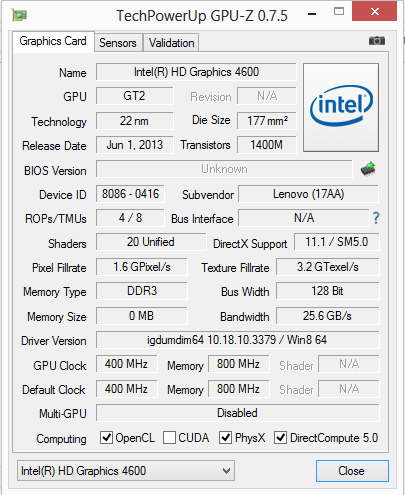Select the Graphics Card tab
The height and width of the screenshot is (495, 405).
pos(53,41)
